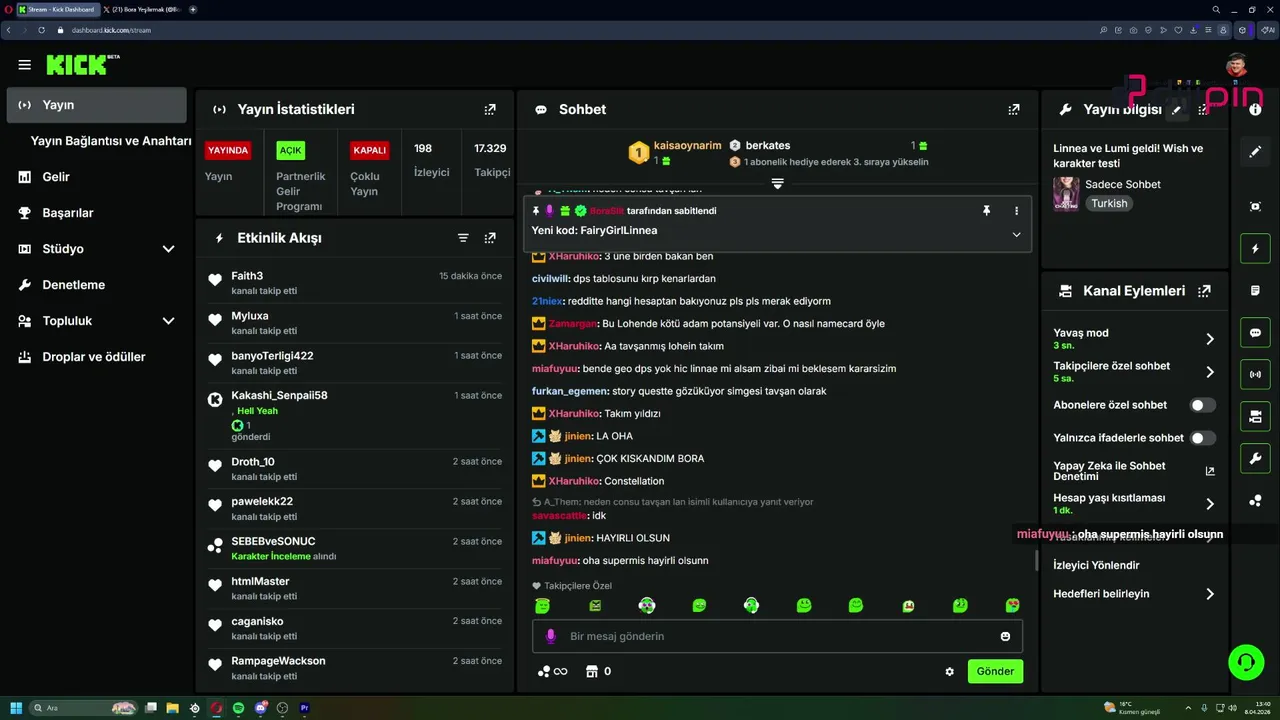This screenshot has height=720, width=1280.
Task: Open pinned message three-dot options
Action: tap(1016, 211)
